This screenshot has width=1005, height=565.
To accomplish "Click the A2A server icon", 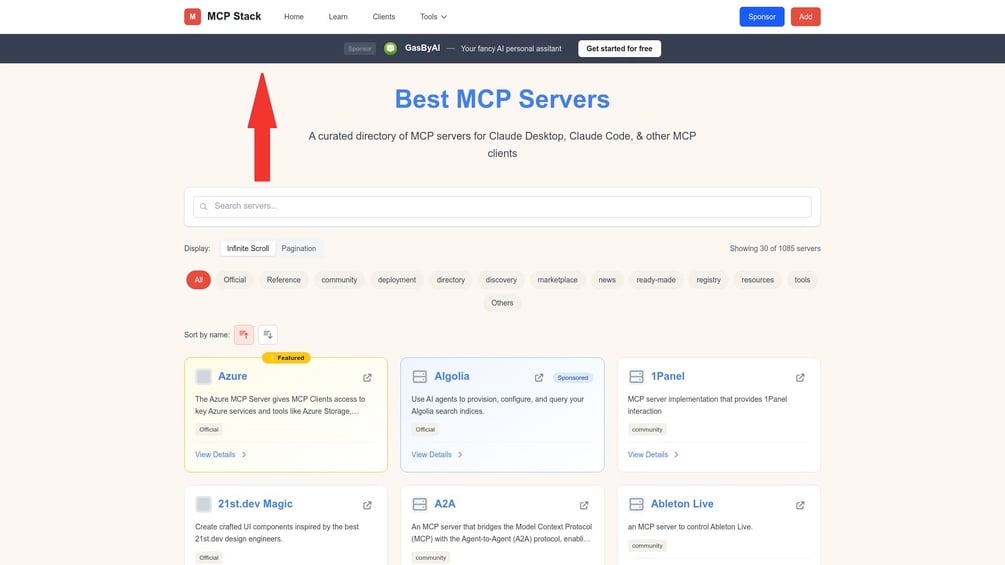I will tap(420, 504).
